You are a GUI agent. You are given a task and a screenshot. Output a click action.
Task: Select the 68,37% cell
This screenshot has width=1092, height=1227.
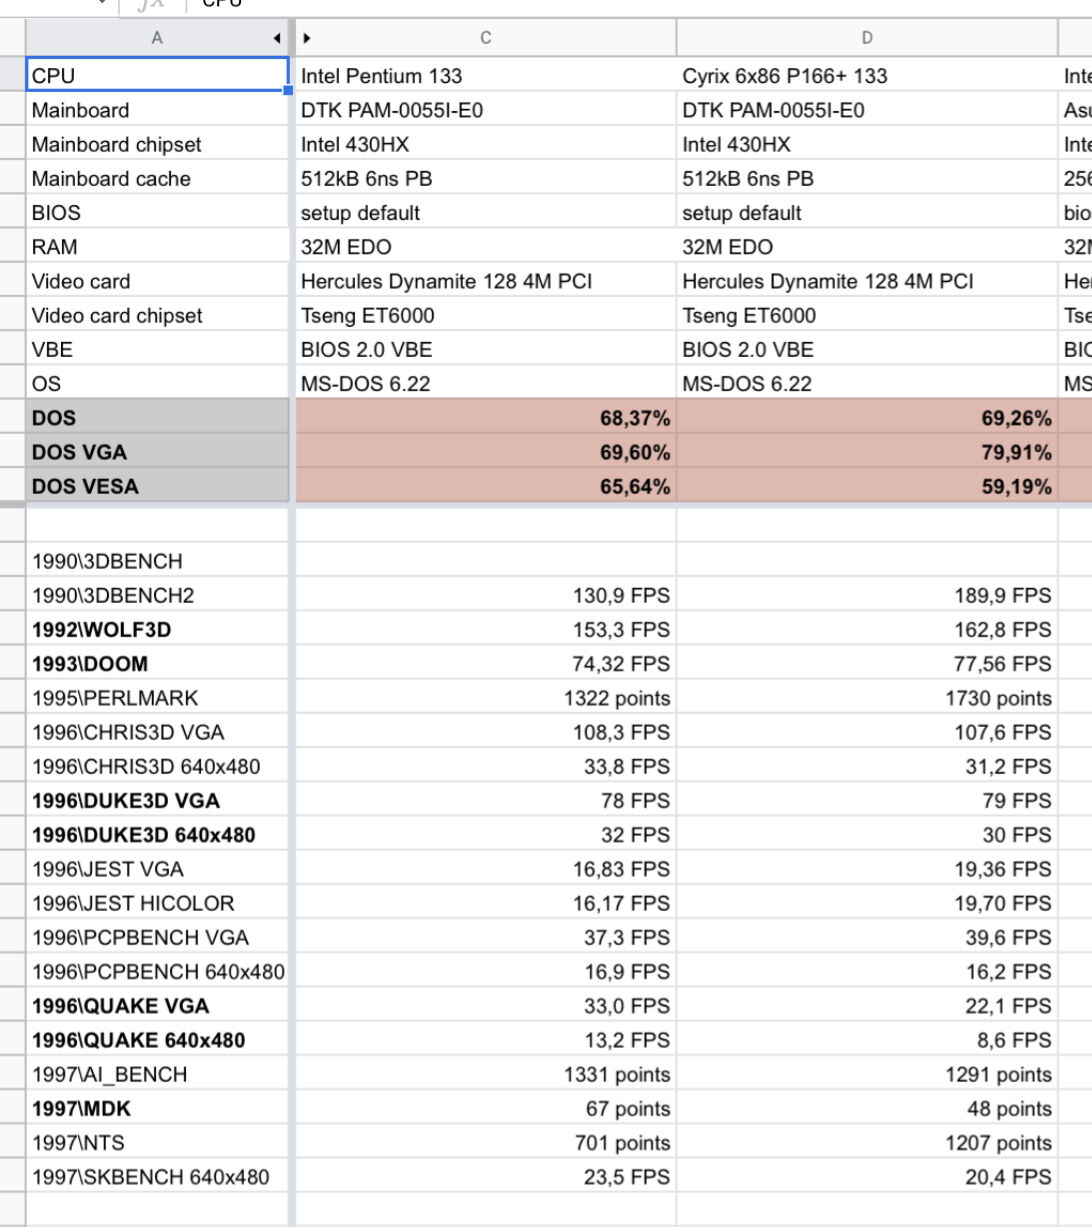tap(486, 418)
